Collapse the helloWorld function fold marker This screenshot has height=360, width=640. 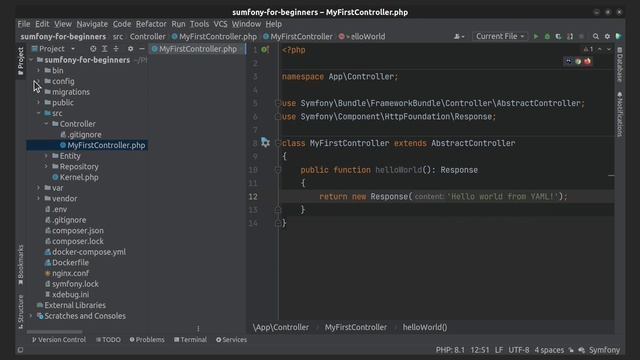[x=278, y=170]
